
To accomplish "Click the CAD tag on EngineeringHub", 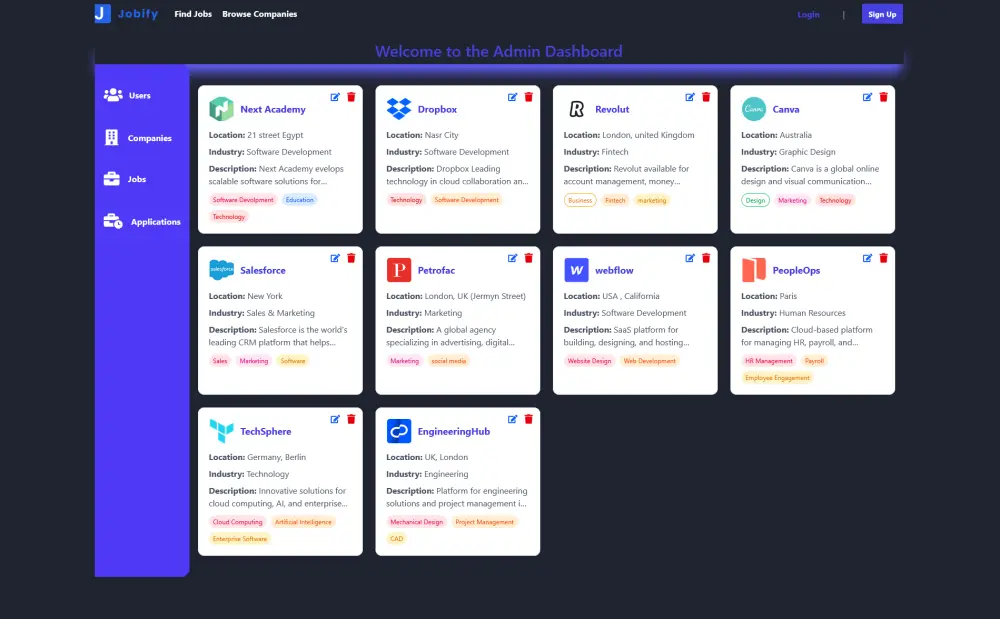I will 397,539.
